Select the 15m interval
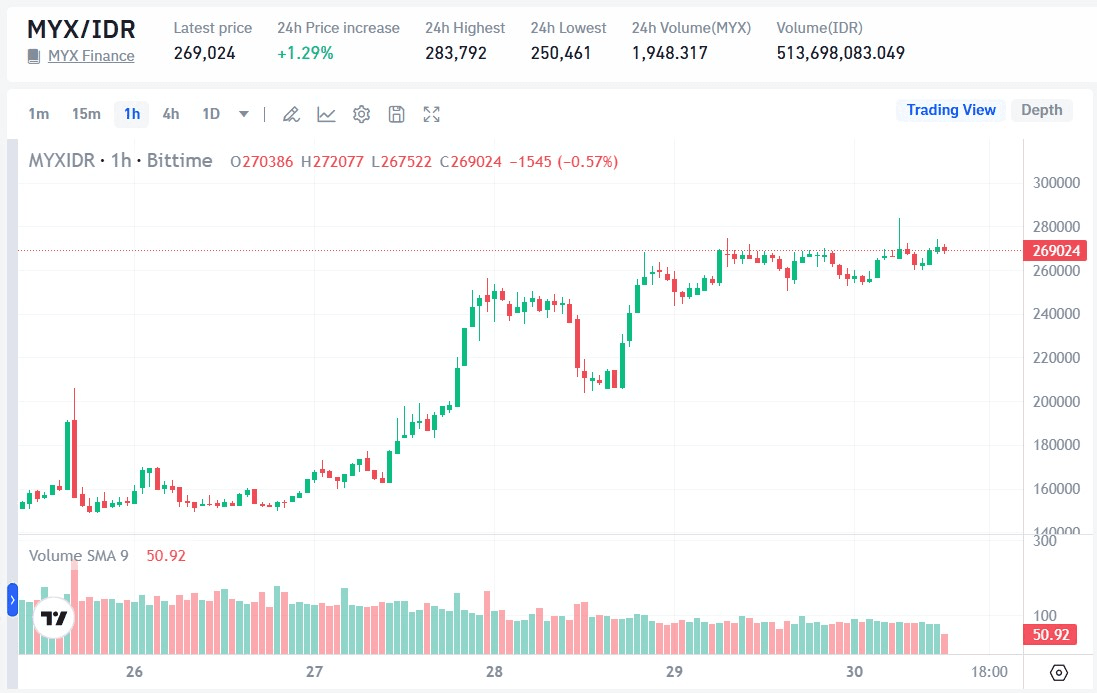Screen dimensions: 1097x693 (x=86, y=114)
